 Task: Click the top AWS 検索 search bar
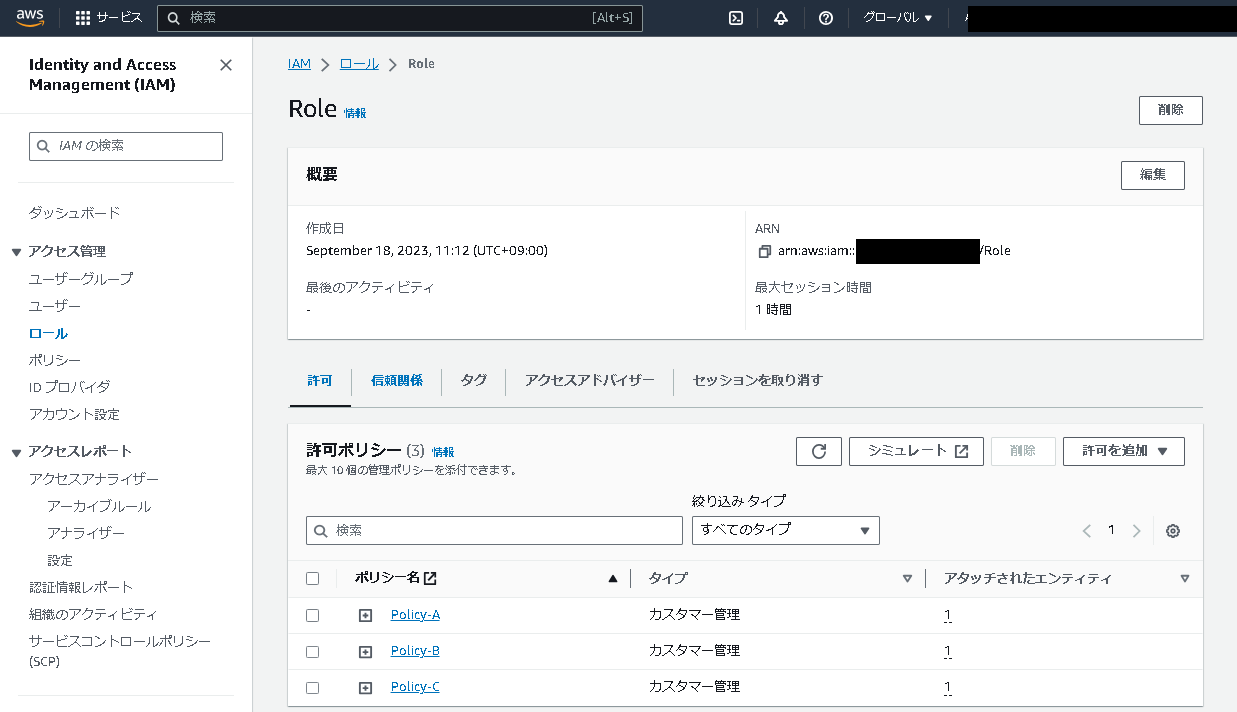click(400, 18)
